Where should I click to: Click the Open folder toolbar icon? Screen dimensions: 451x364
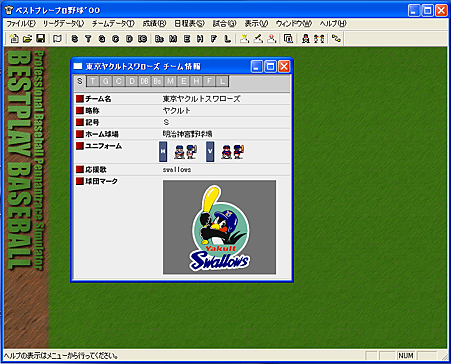pos(27,39)
